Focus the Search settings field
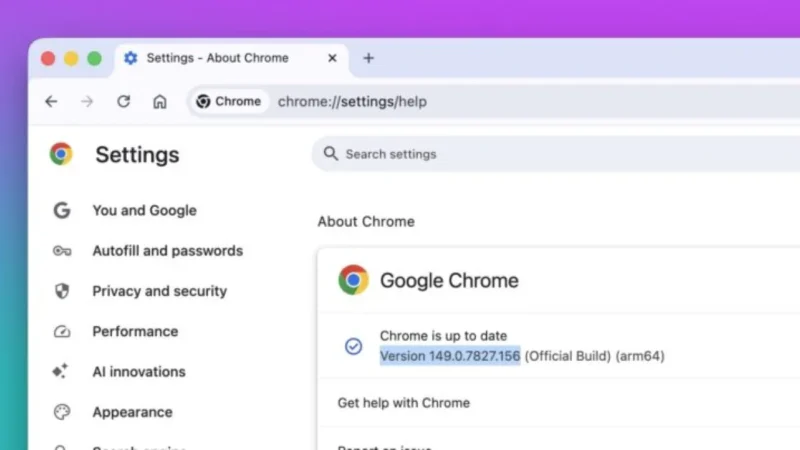The image size is (800, 450). point(556,154)
